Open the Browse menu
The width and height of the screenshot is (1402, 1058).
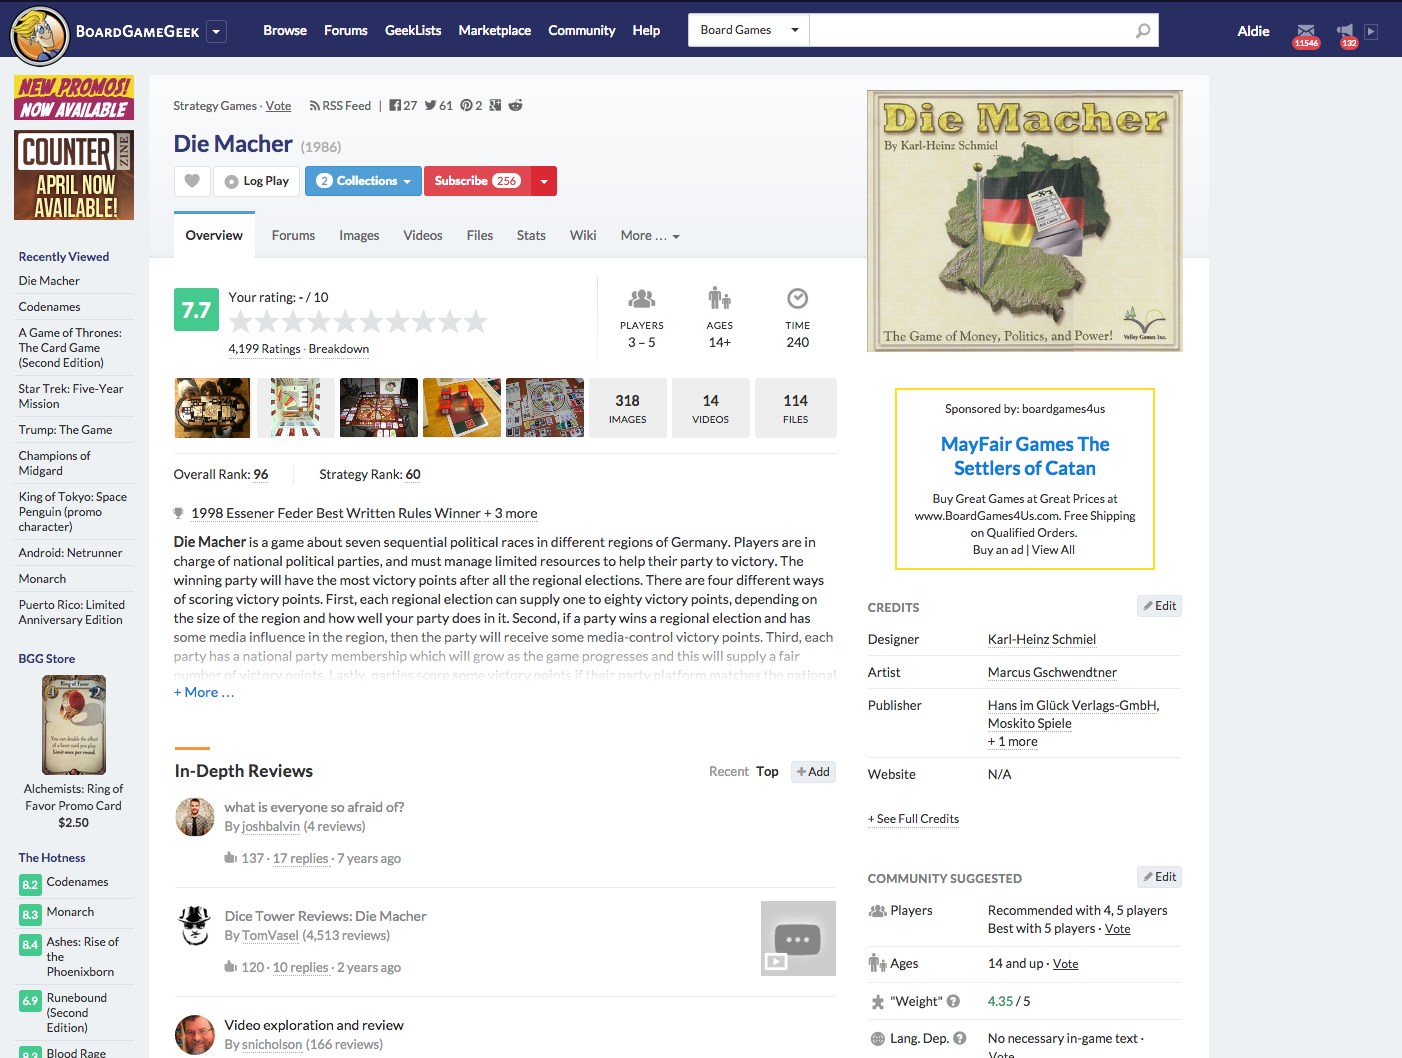285,31
